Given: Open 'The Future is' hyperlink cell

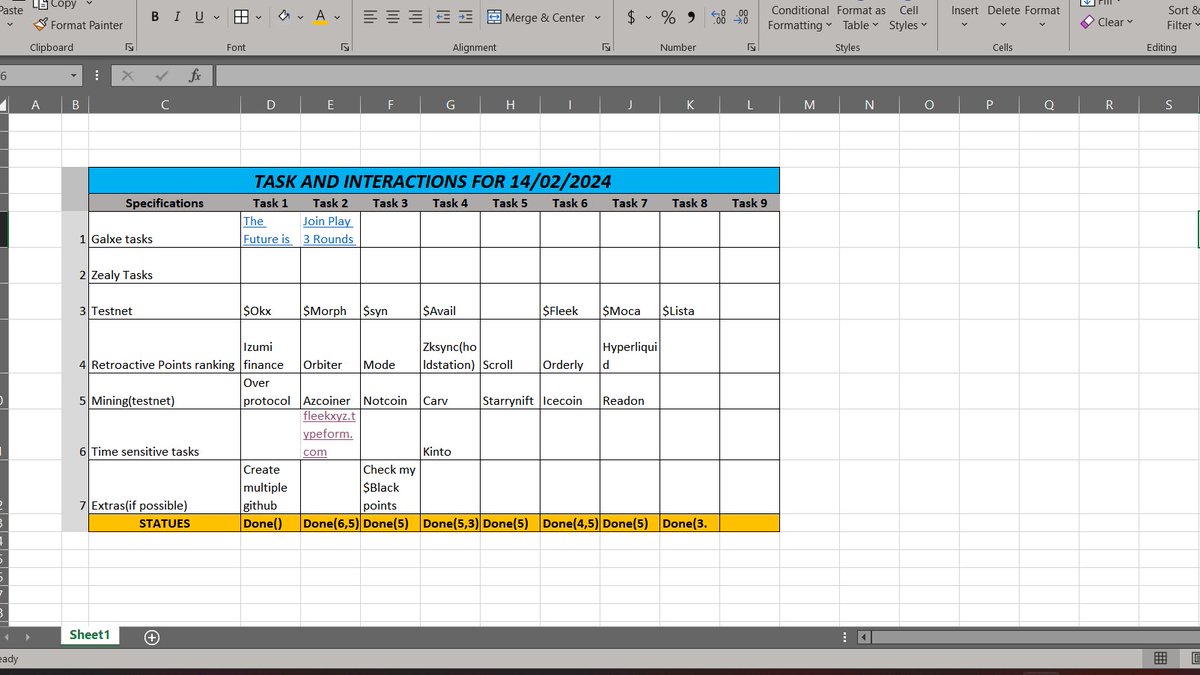Looking at the screenshot, I should tap(270, 230).
